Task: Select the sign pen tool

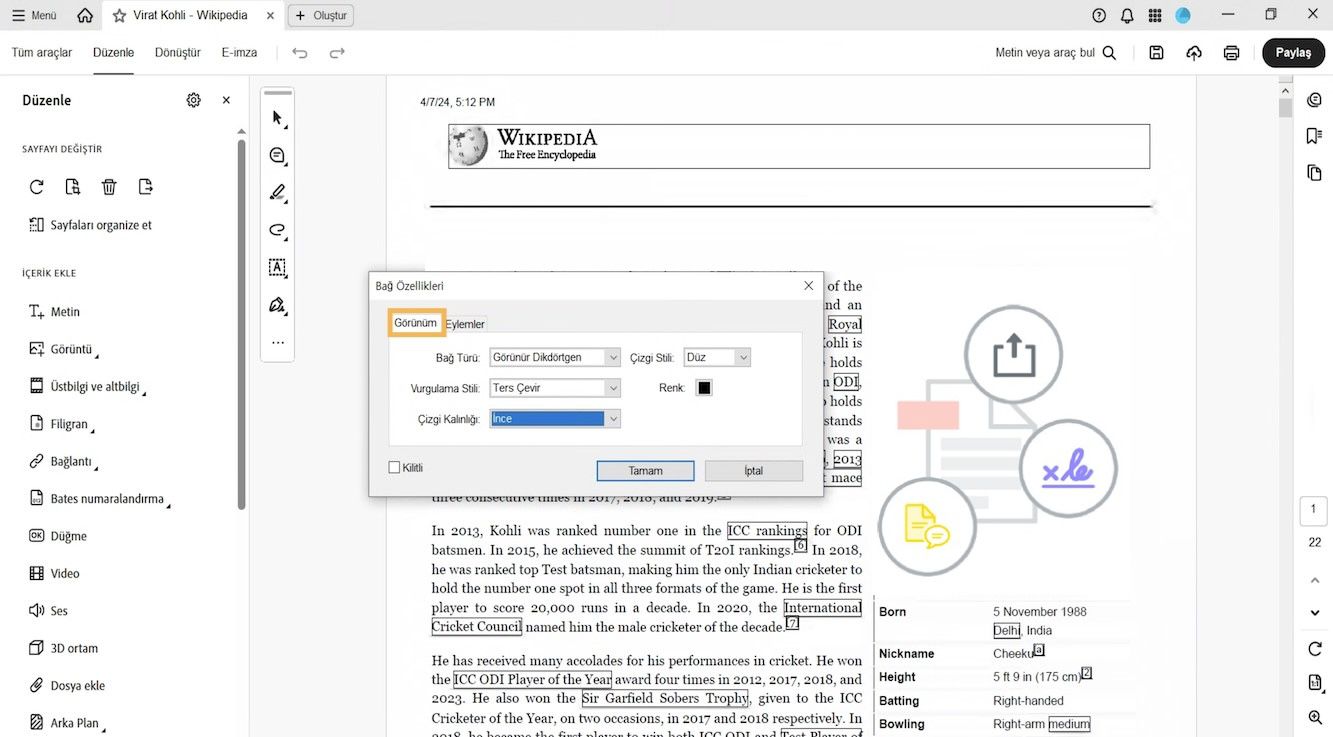Action: pyautogui.click(x=278, y=305)
